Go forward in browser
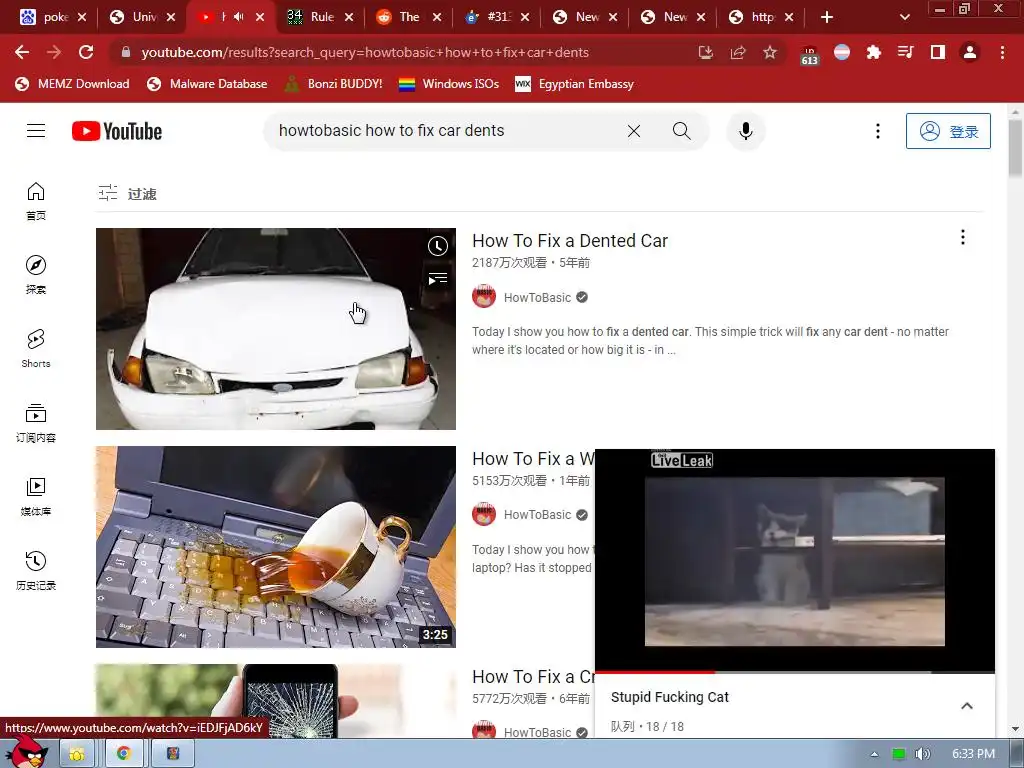This screenshot has height=768, width=1024. 54,52
